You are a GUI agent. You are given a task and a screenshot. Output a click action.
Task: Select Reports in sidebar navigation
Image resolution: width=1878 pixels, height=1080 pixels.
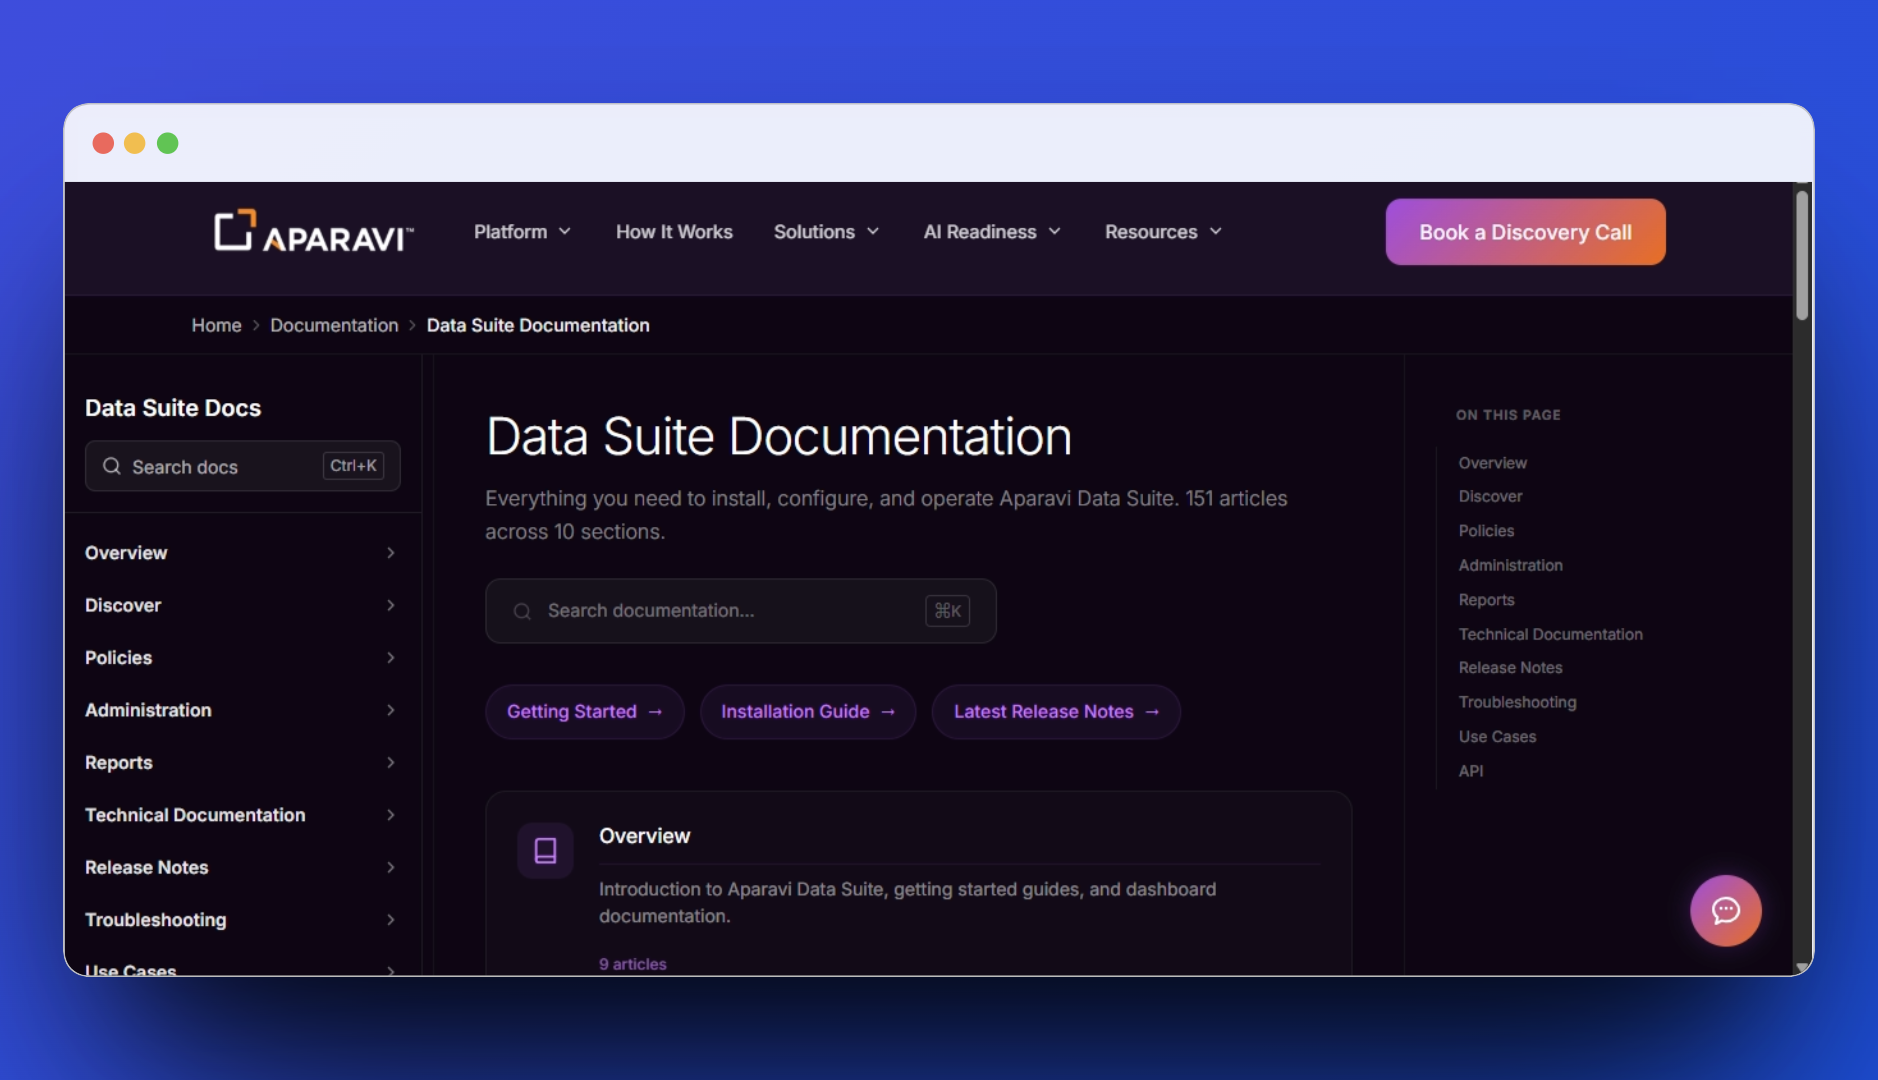119,763
